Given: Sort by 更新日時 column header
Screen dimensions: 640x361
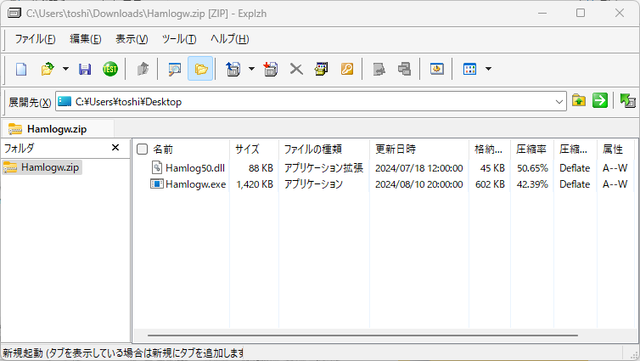Looking at the screenshot, I should click(x=396, y=149).
